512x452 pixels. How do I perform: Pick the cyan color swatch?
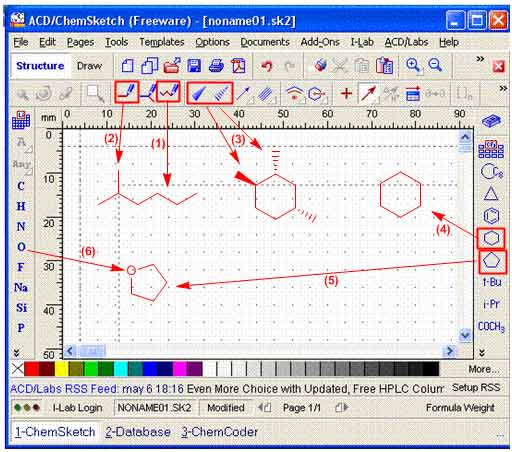(x=121, y=369)
